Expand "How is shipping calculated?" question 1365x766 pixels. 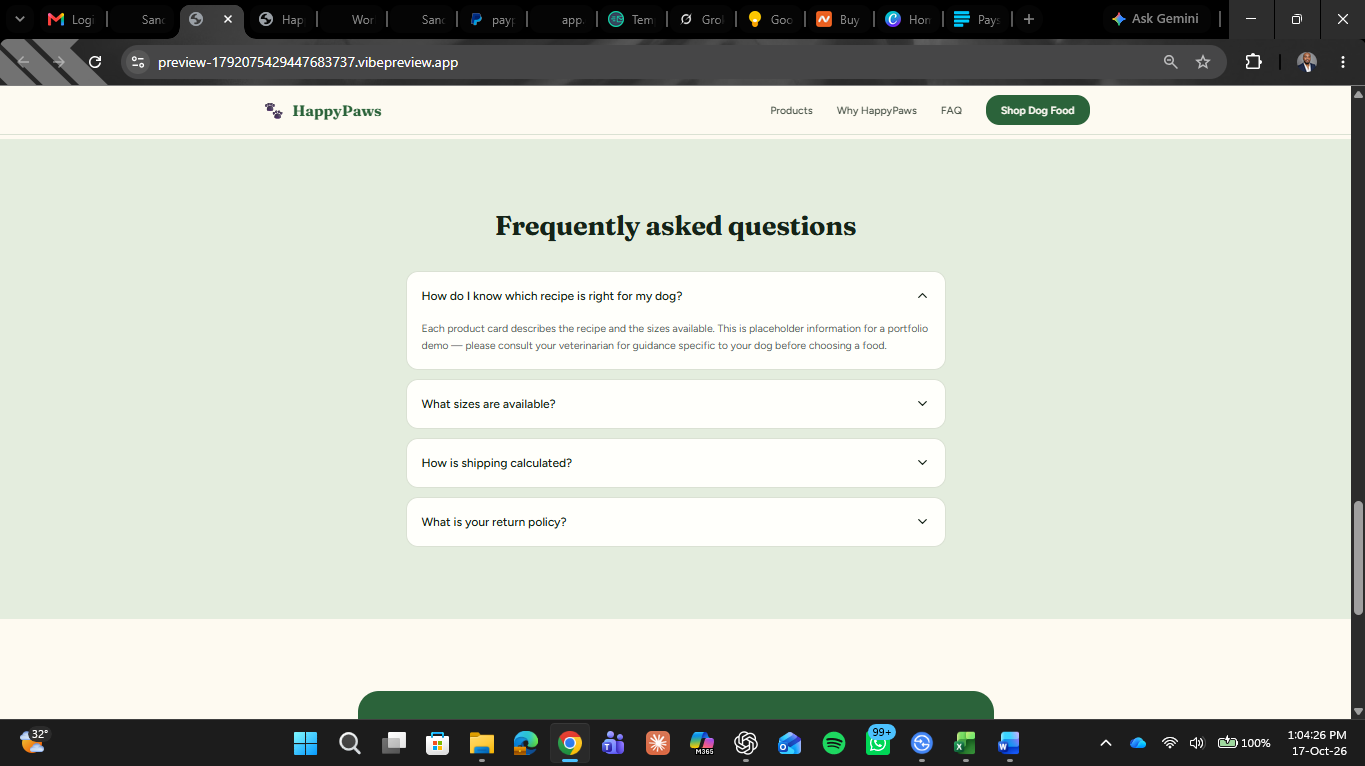(x=676, y=463)
